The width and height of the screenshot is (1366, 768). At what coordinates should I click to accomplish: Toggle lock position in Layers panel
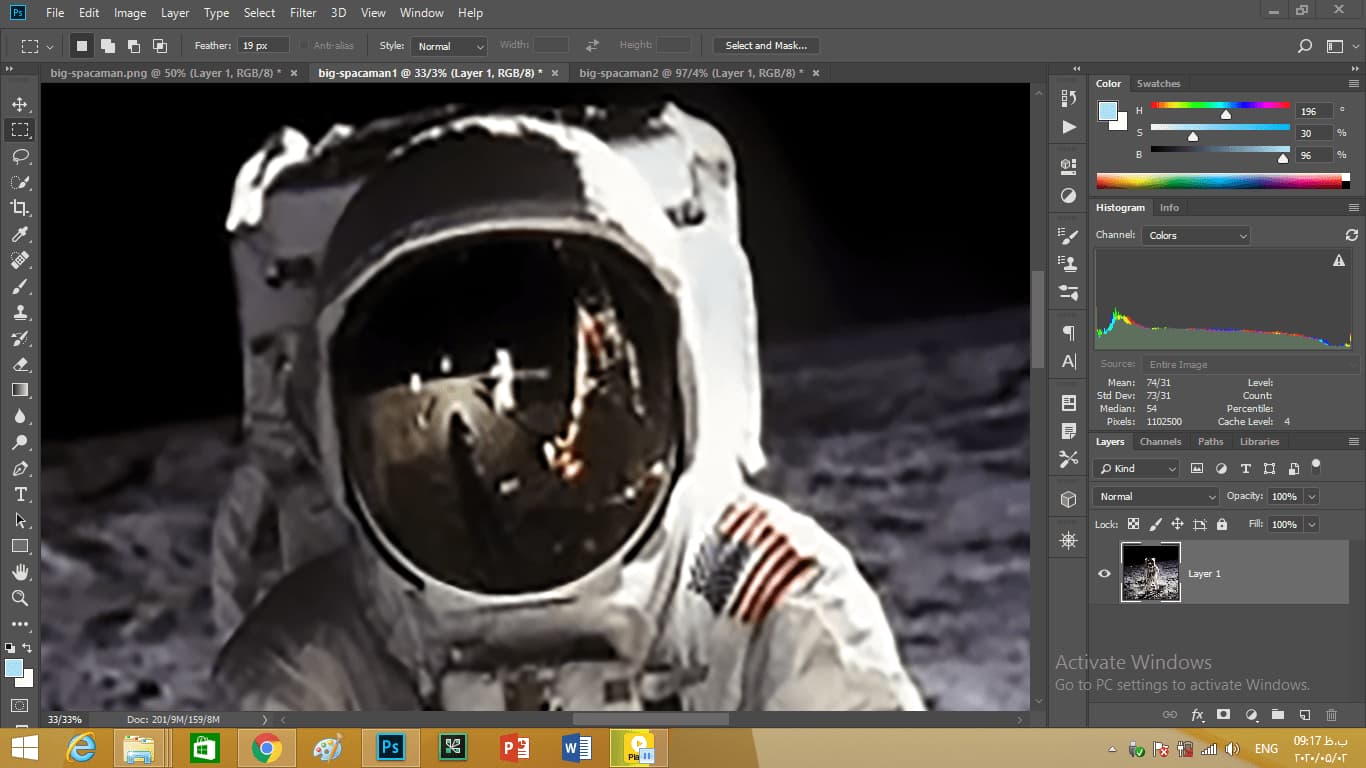tap(1177, 524)
